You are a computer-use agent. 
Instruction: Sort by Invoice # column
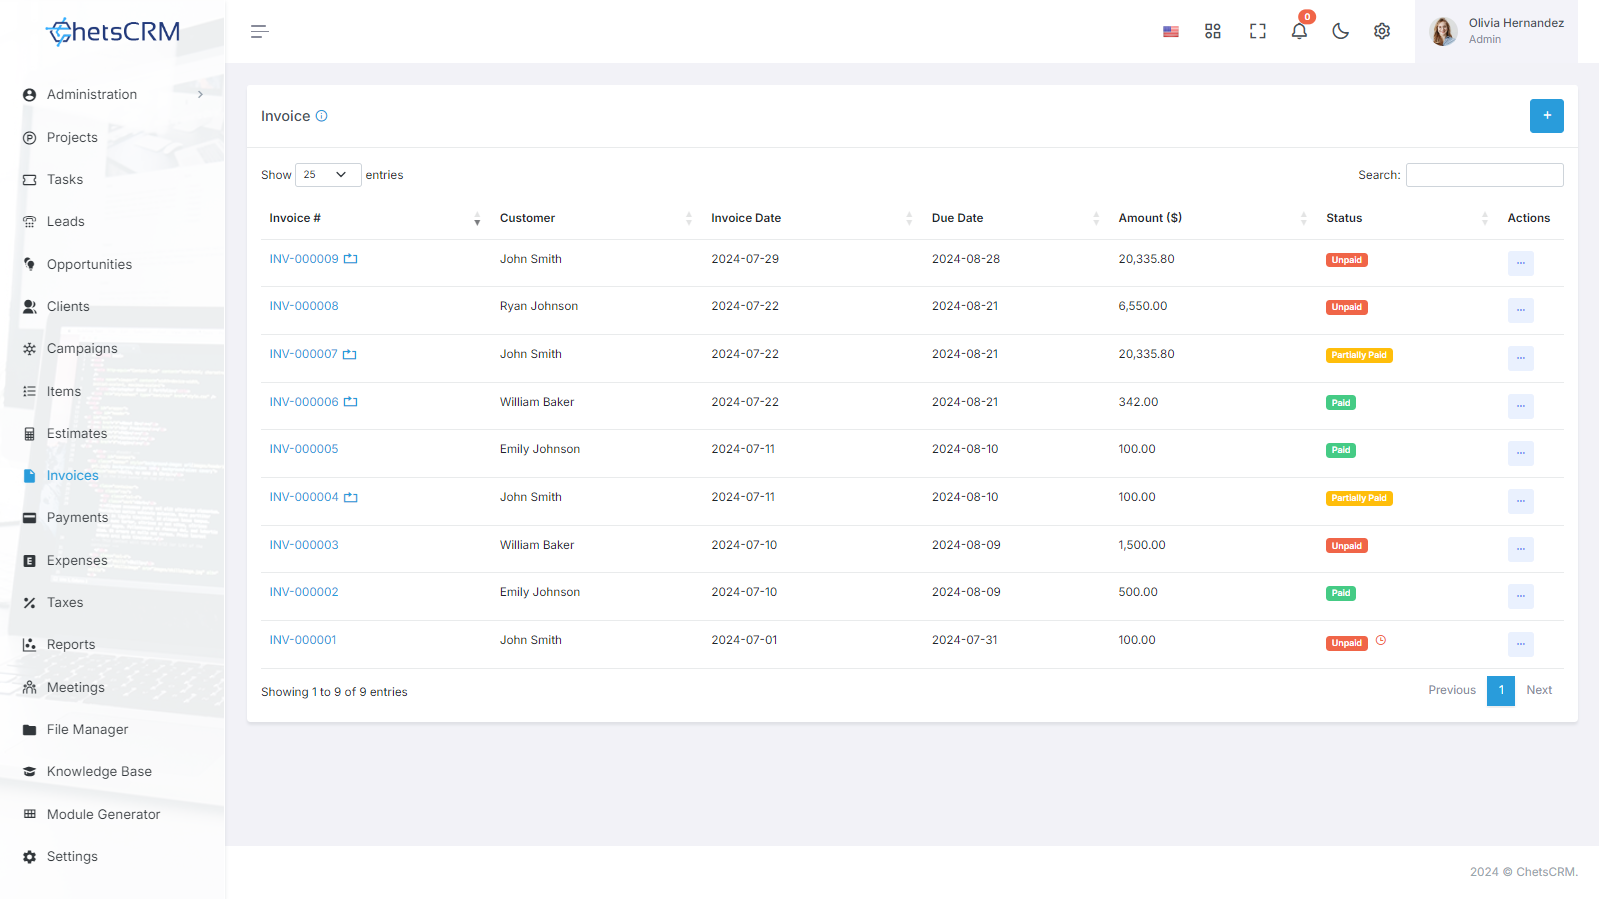coord(375,218)
